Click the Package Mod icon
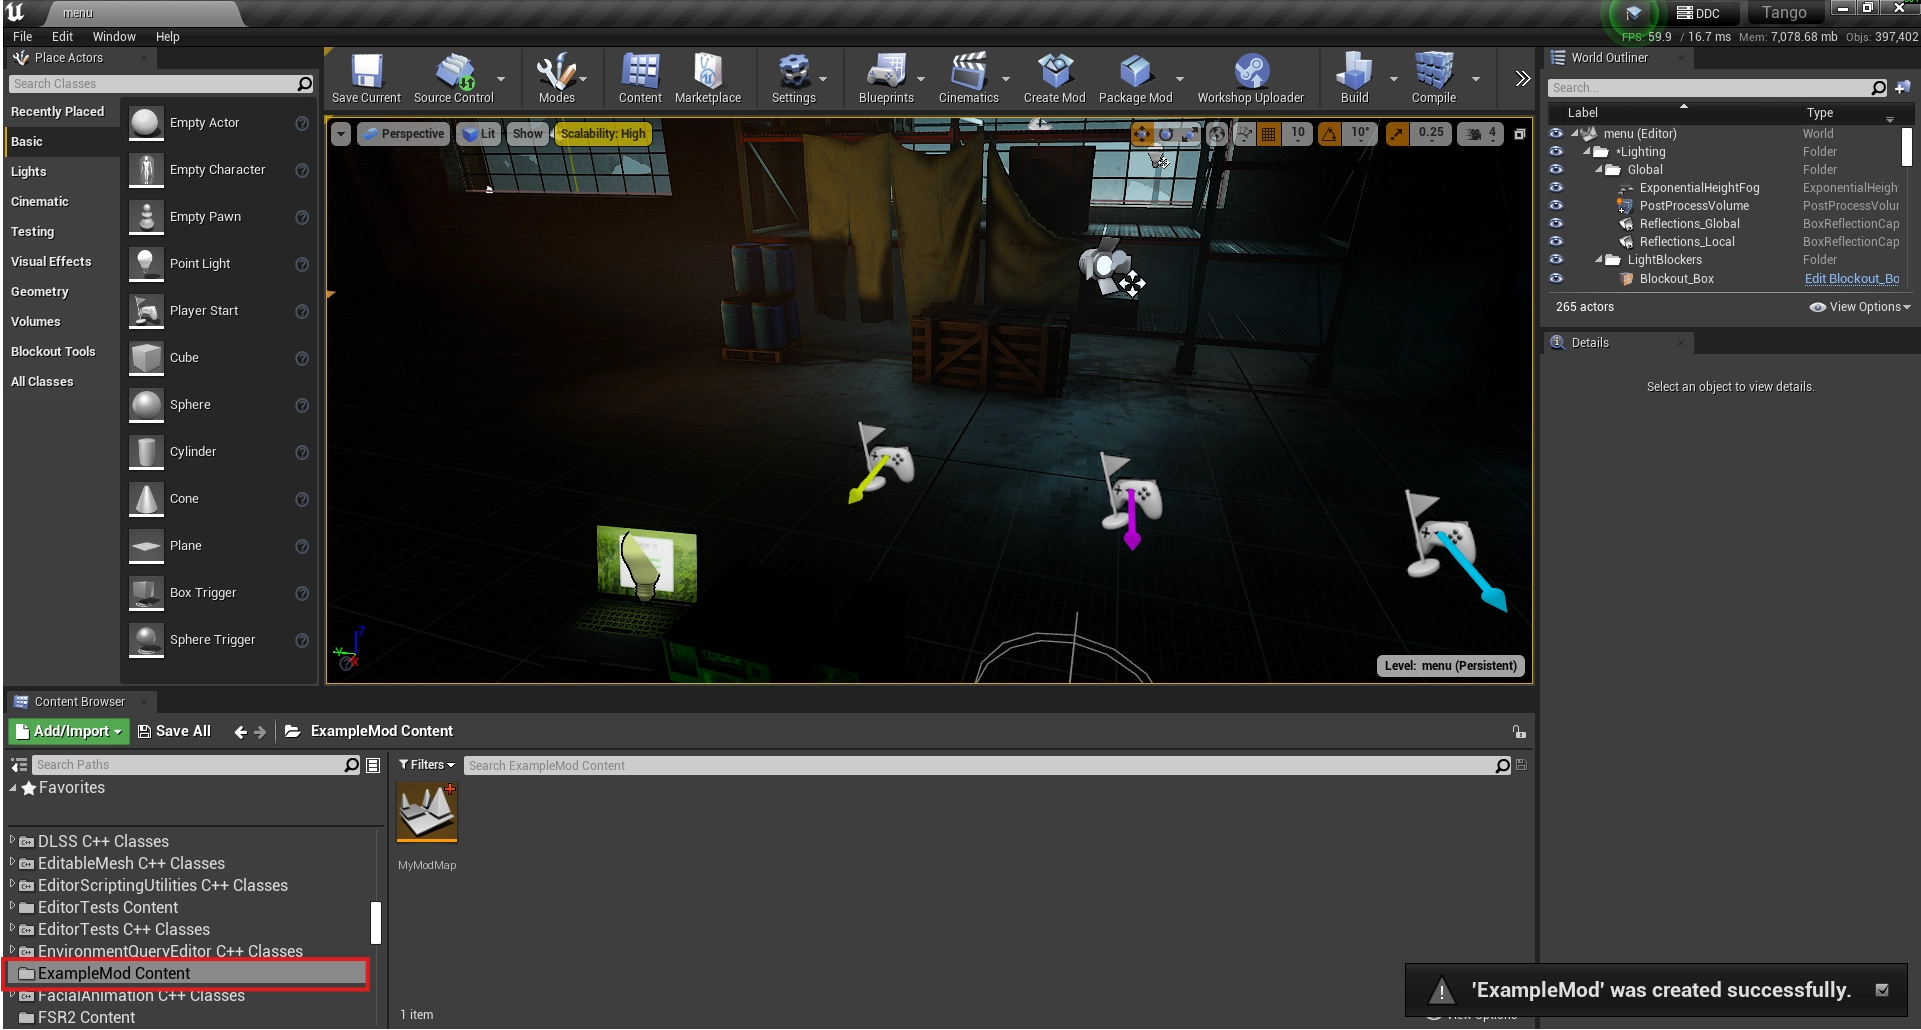The height and width of the screenshot is (1030, 1921). click(x=1135, y=78)
